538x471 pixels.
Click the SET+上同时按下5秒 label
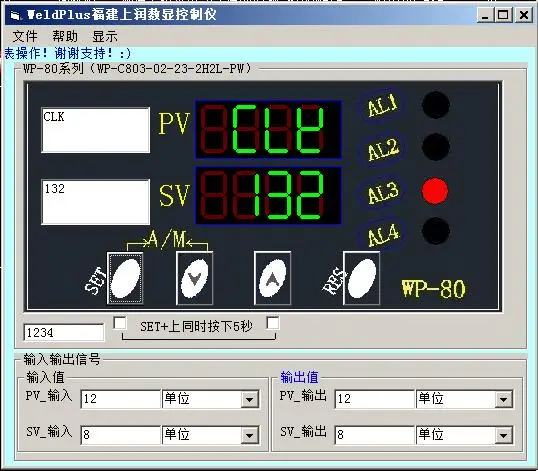pos(196,326)
